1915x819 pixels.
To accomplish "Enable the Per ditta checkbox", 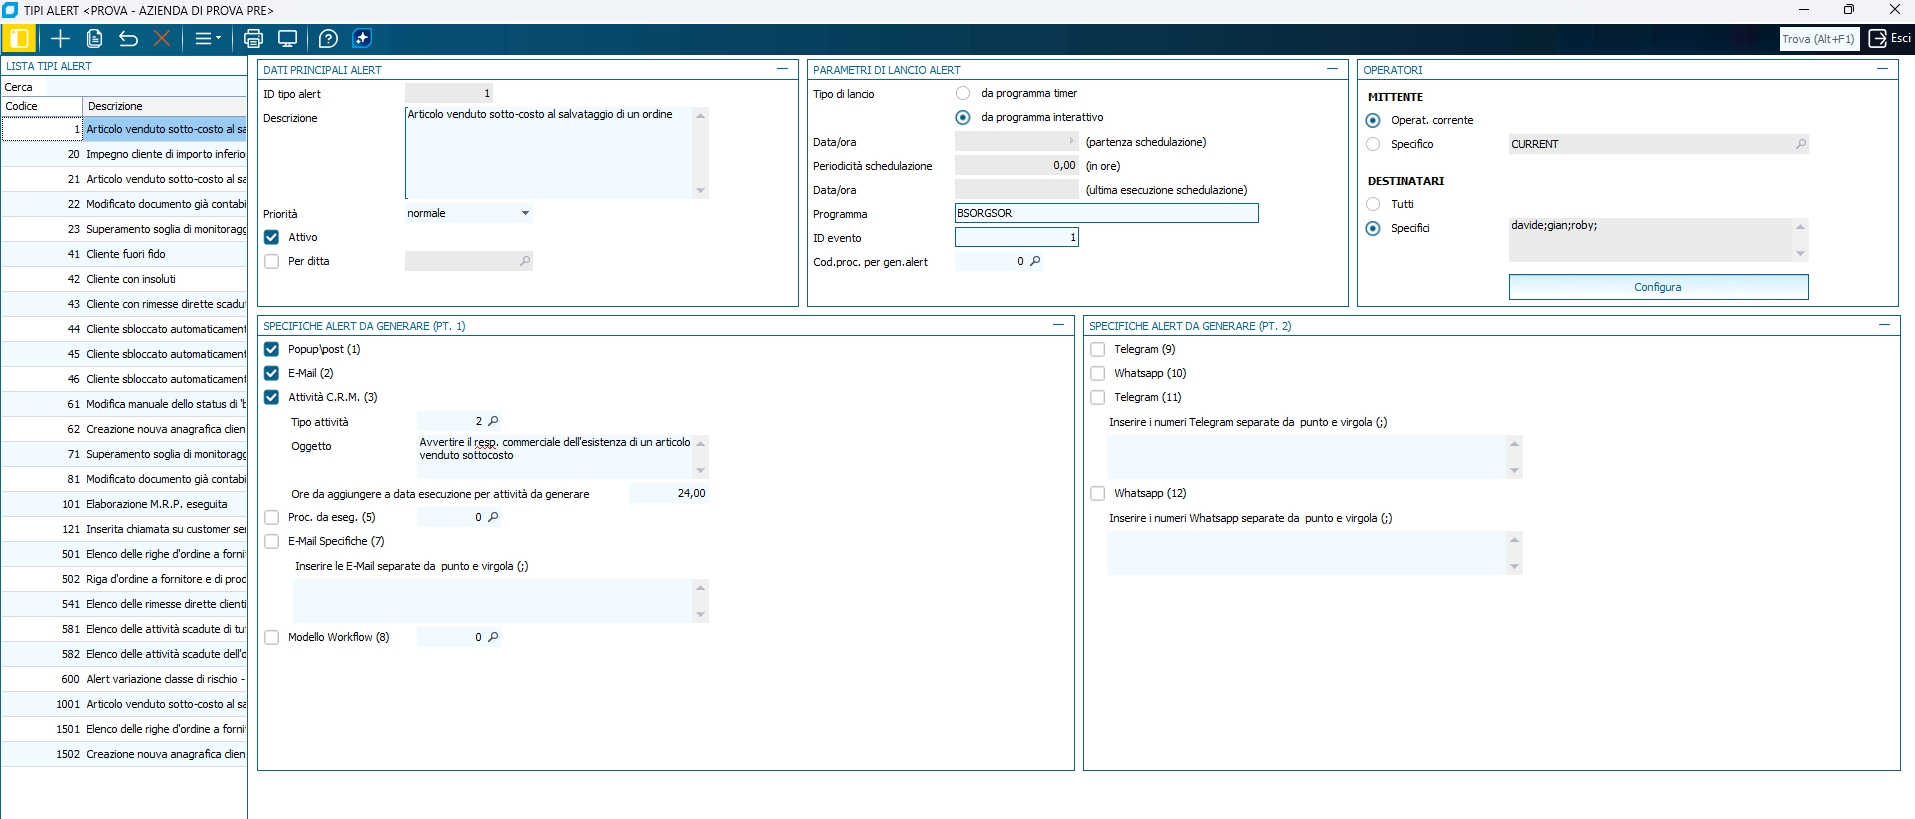I will click(x=271, y=261).
